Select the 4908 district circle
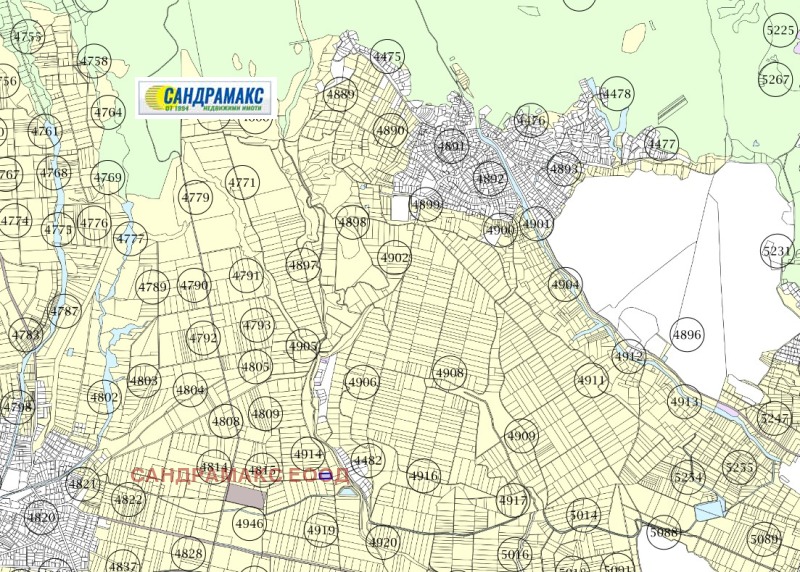This screenshot has height=572, width=800. click(x=450, y=373)
